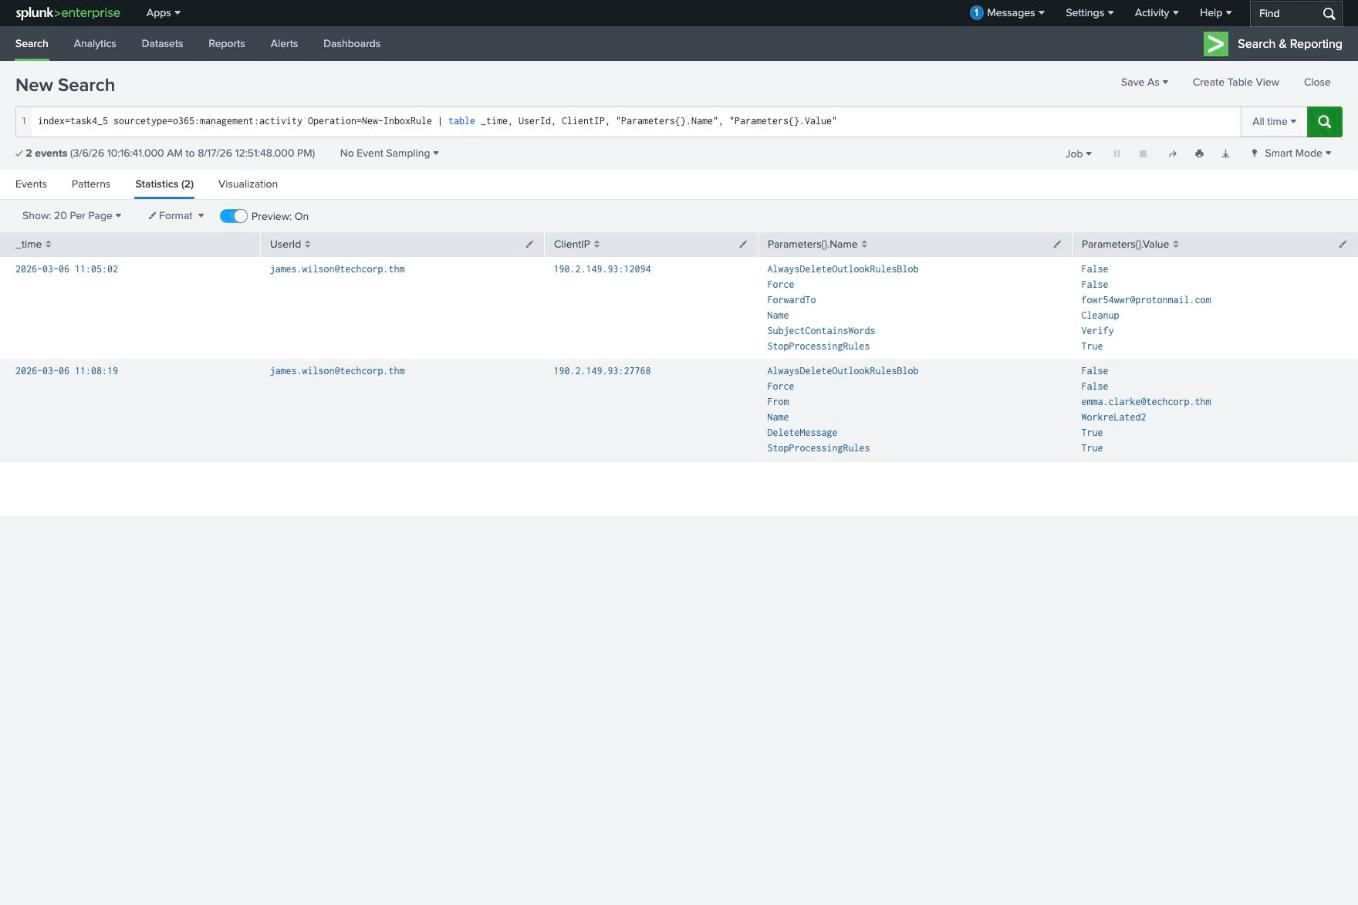Viewport: 1358px width, 905px height.
Task: Stop the search job
Action: [x=1143, y=154]
